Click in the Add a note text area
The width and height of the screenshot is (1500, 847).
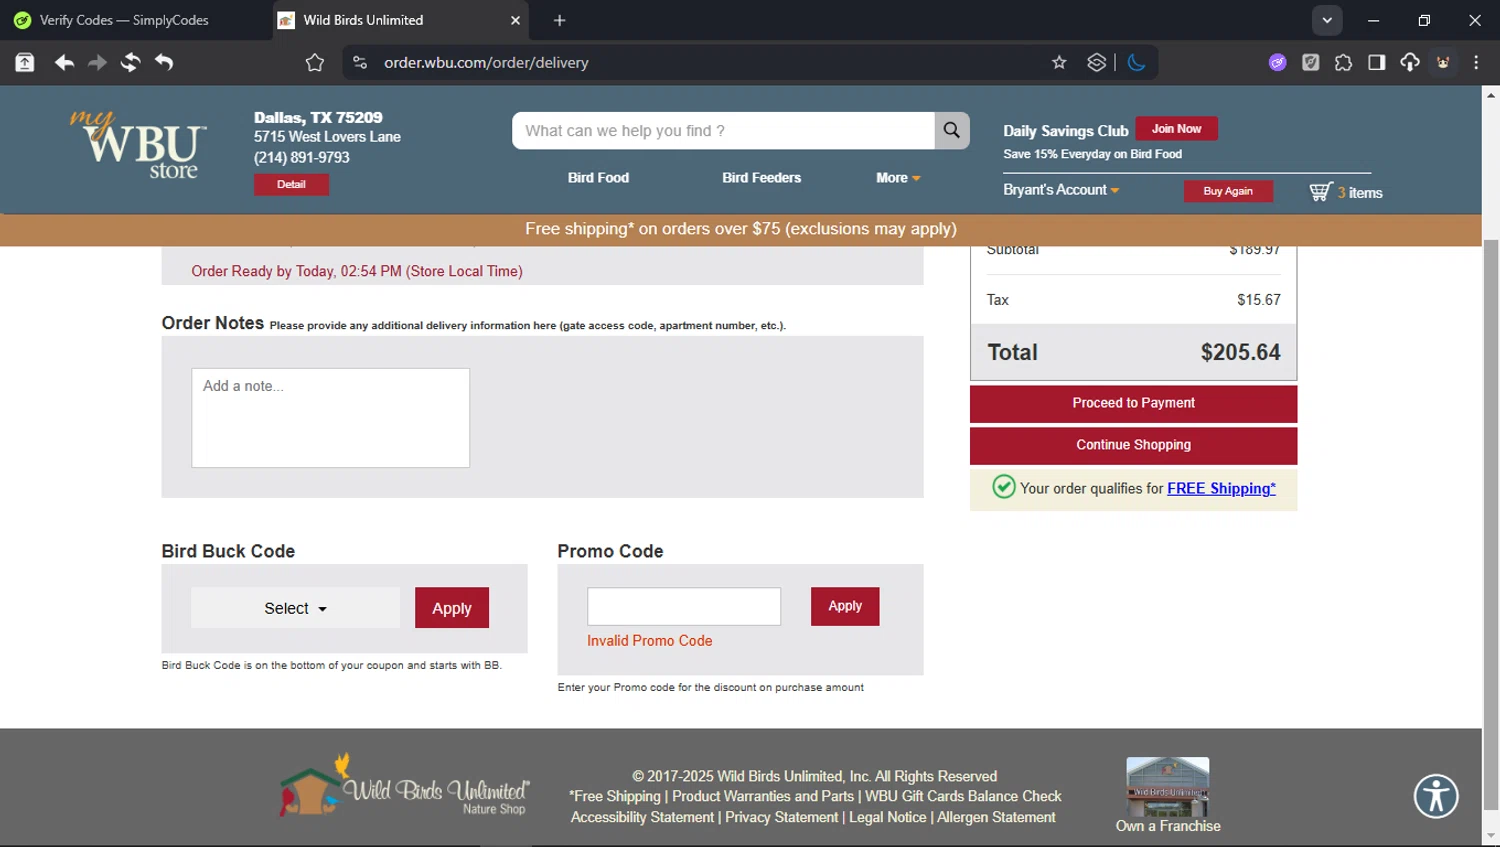[x=330, y=418]
